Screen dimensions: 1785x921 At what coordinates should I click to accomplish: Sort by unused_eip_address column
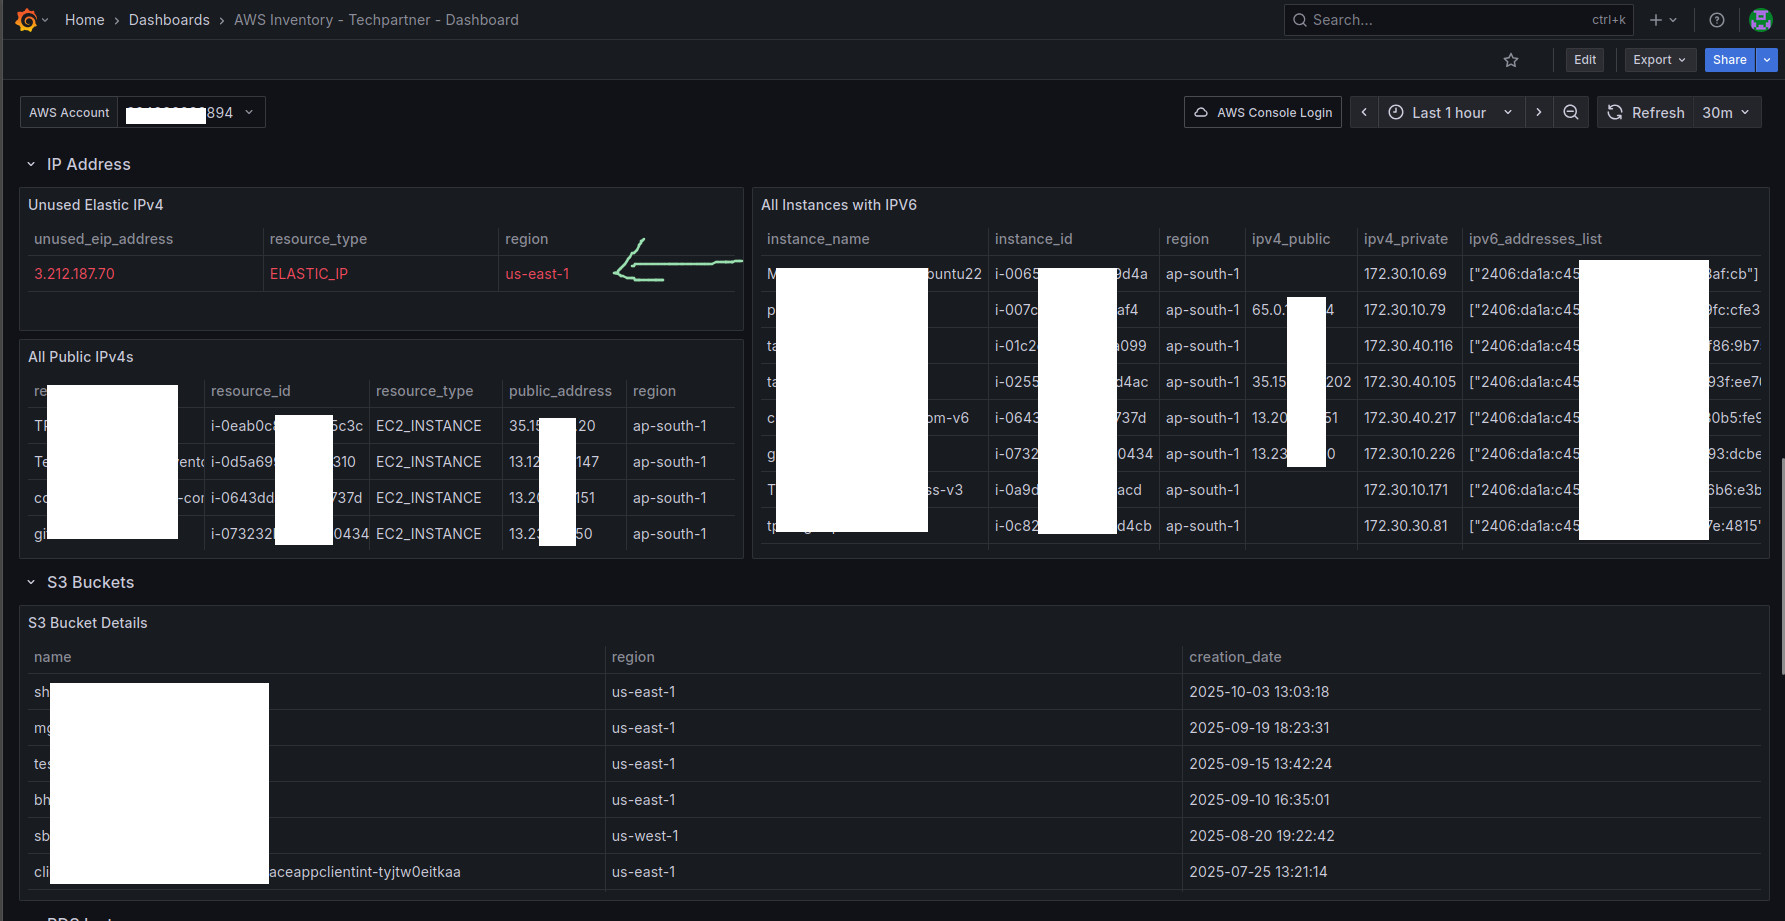coord(104,239)
